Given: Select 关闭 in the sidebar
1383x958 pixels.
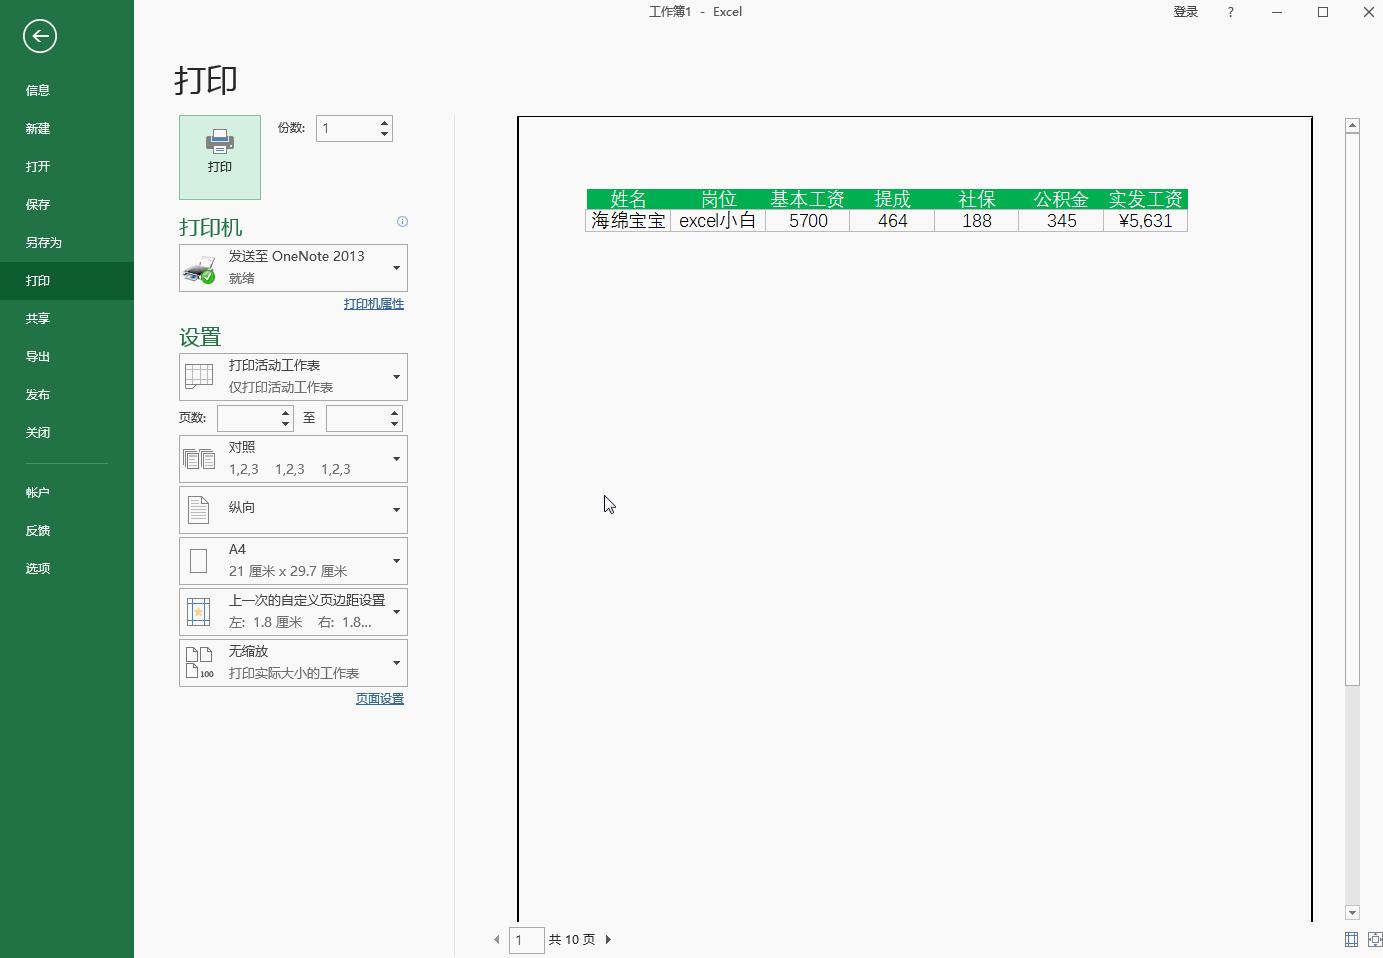Looking at the screenshot, I should [67, 433].
